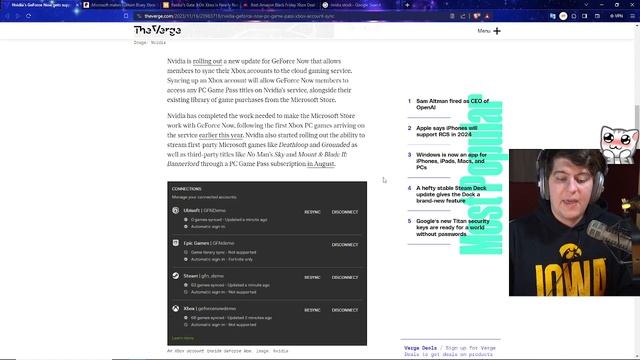Click the Brave Rewards triangle icon
The height and width of the screenshot is (360, 640).
coord(487,16)
